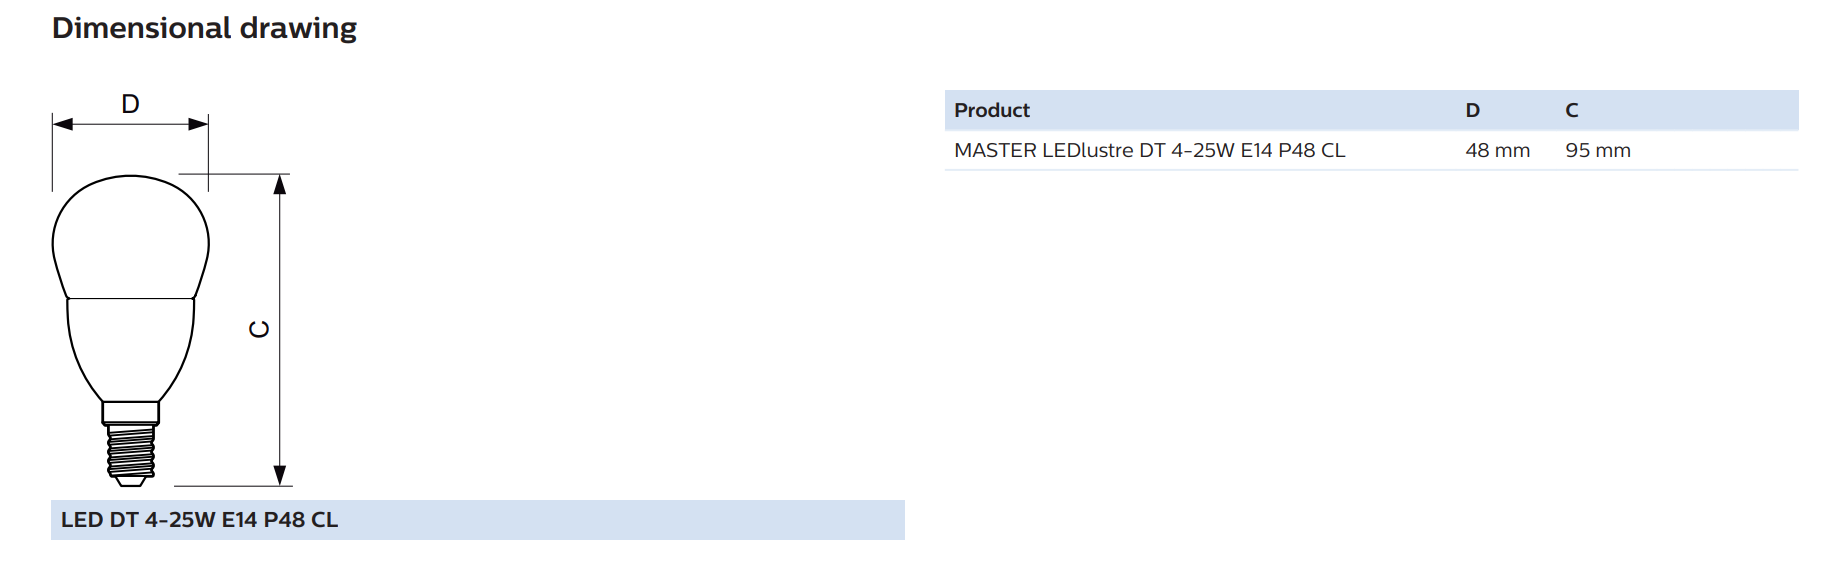Click the Dimensional drawing heading
The height and width of the screenshot is (567, 1836).
click(204, 28)
